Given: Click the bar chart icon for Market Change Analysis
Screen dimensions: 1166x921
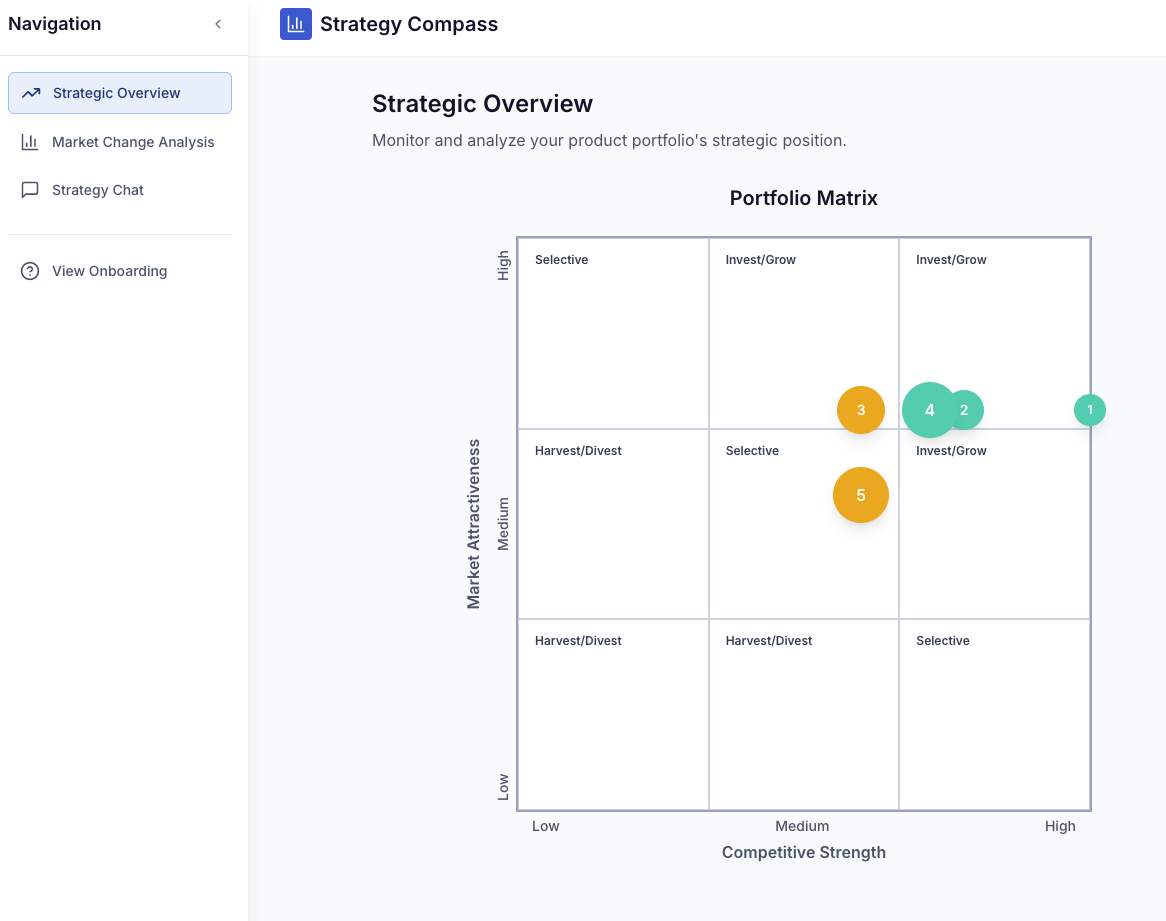Looking at the screenshot, I should [x=30, y=142].
